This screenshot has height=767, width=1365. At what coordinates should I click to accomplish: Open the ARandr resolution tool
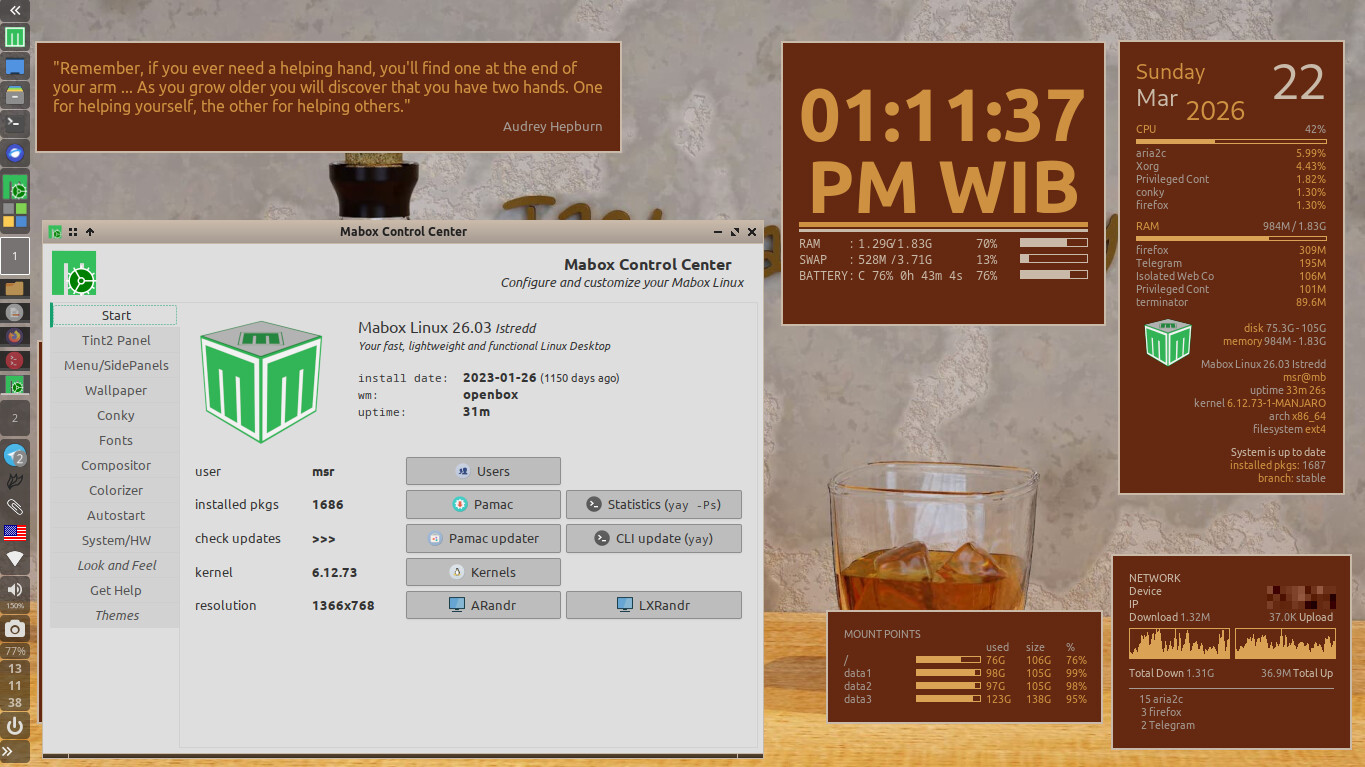(x=483, y=606)
